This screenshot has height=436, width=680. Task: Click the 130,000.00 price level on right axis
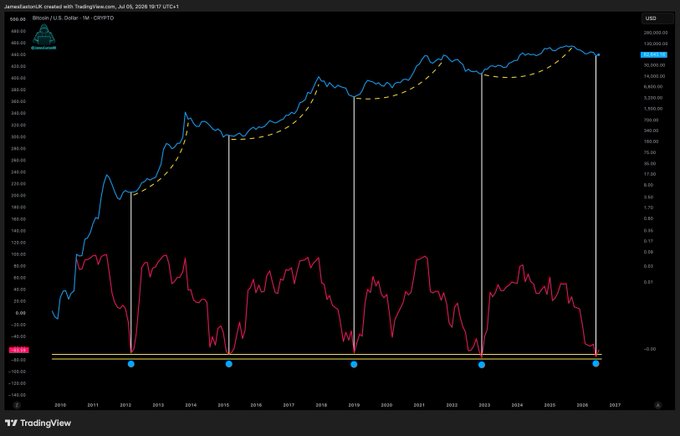click(x=655, y=44)
